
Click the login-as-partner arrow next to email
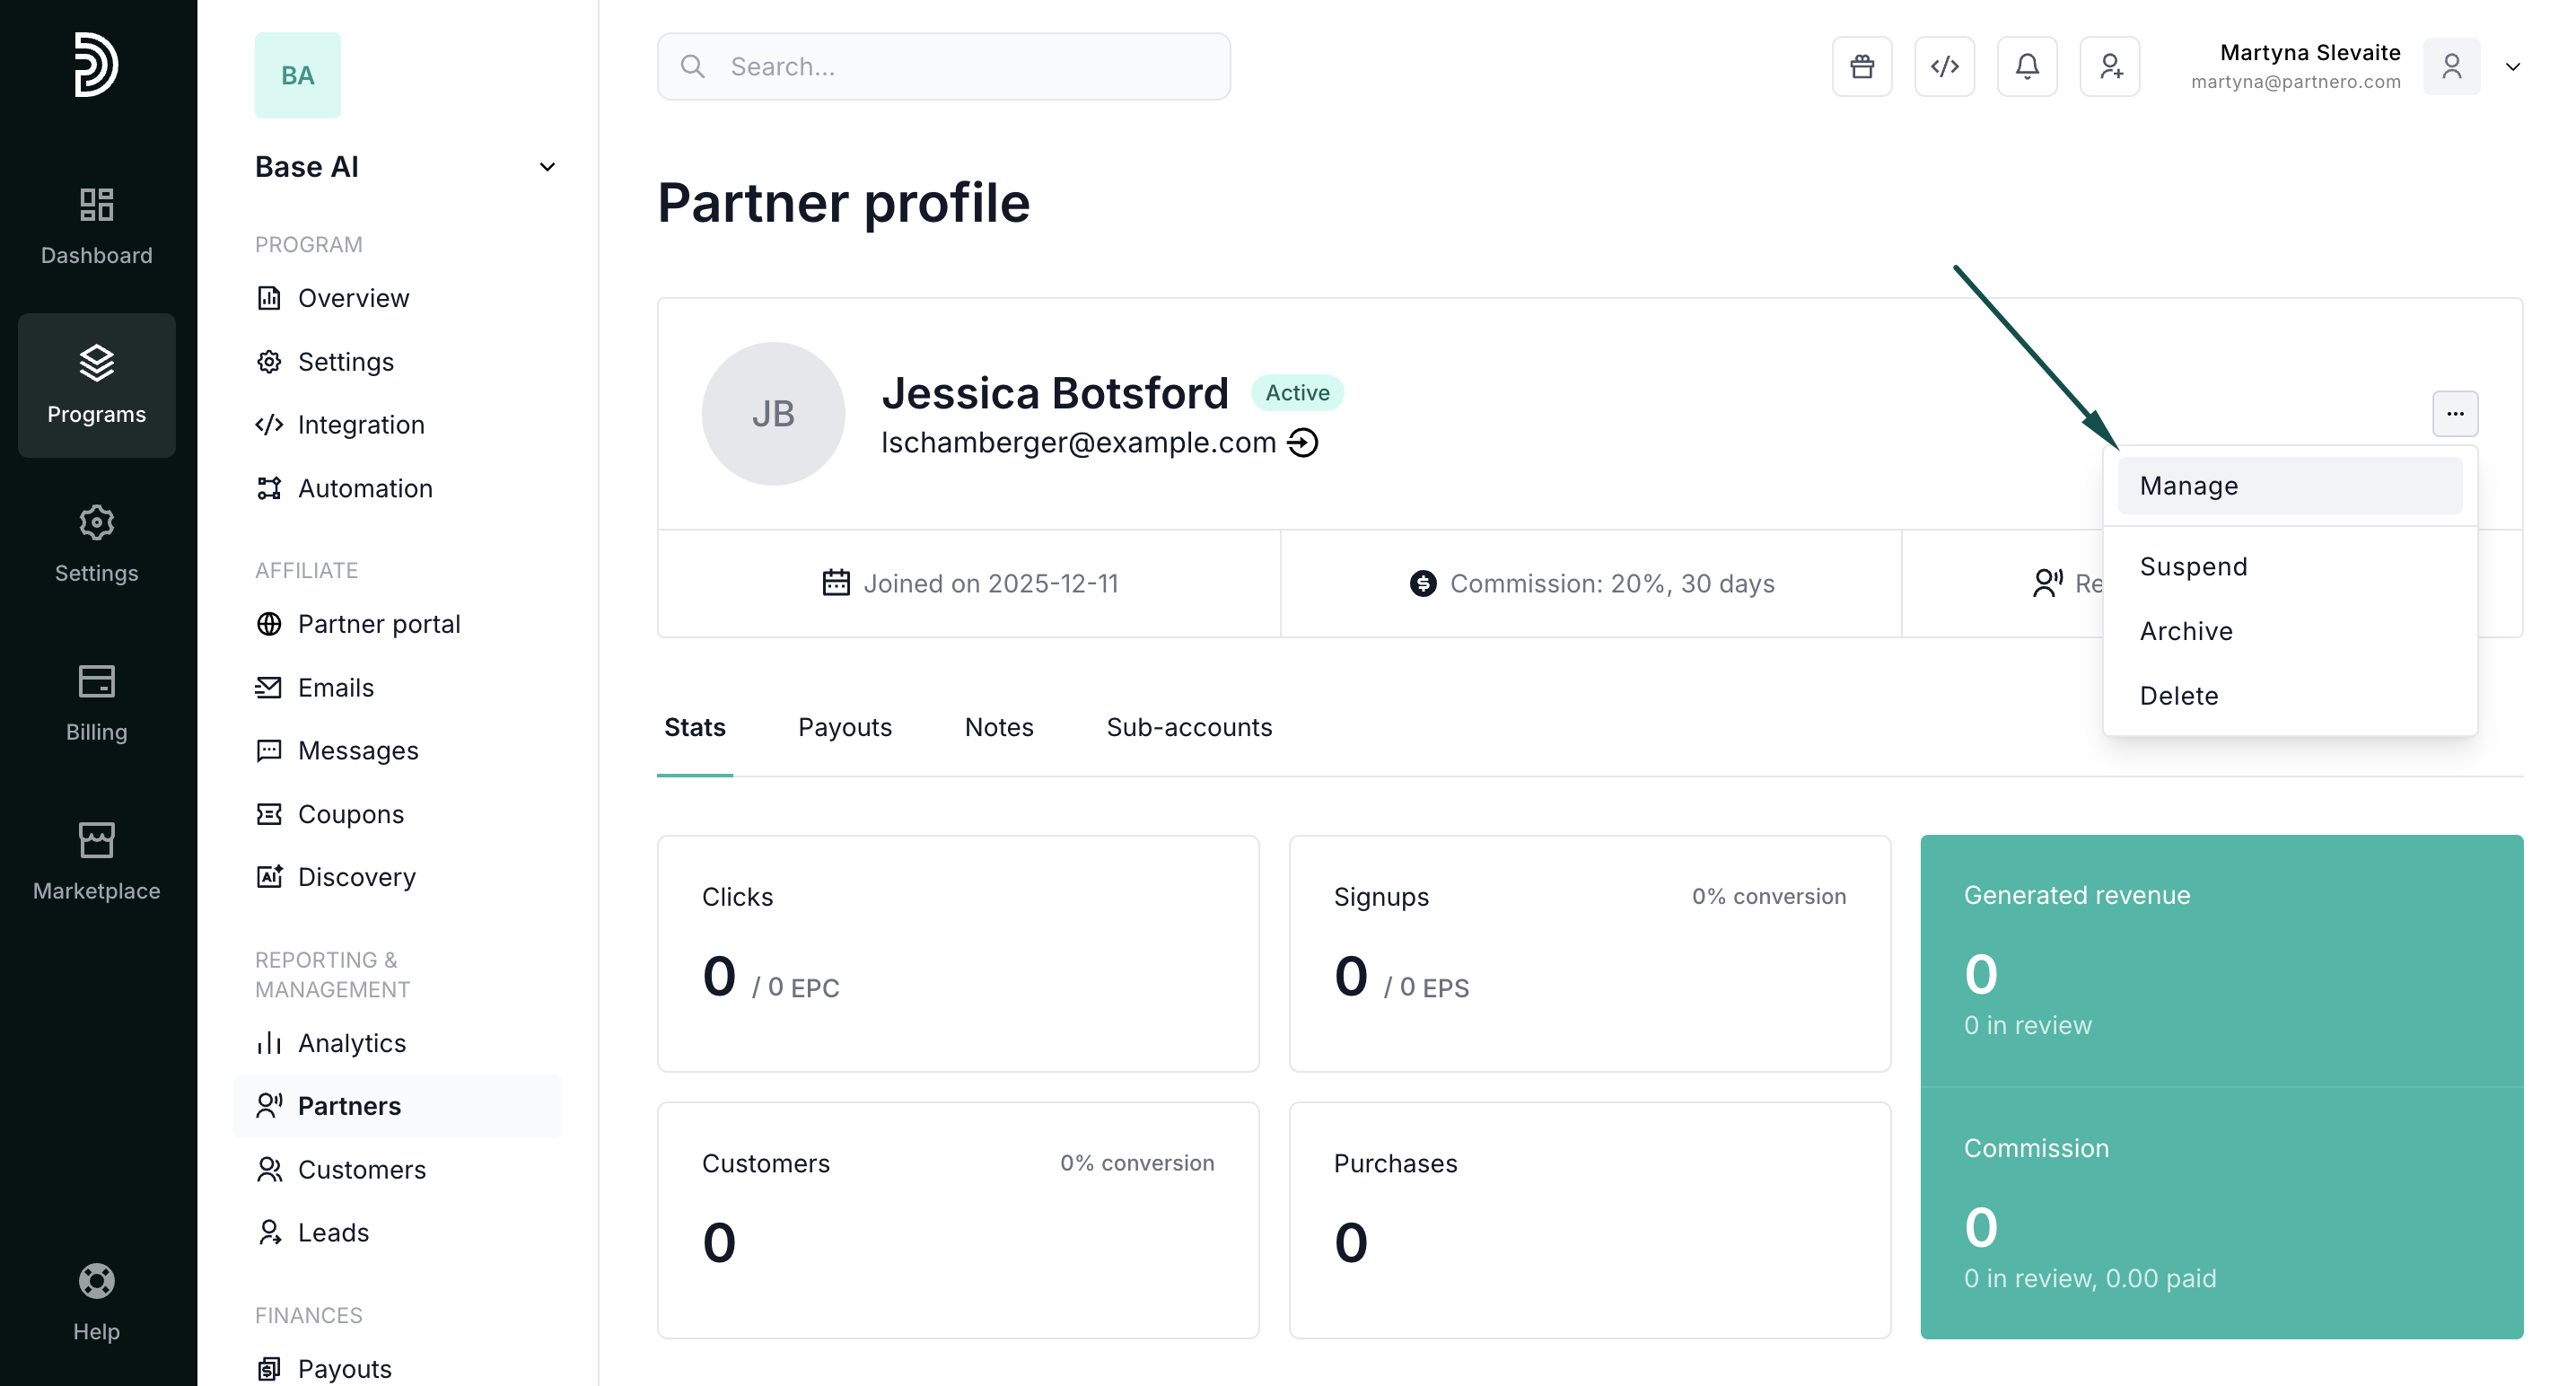click(1302, 442)
